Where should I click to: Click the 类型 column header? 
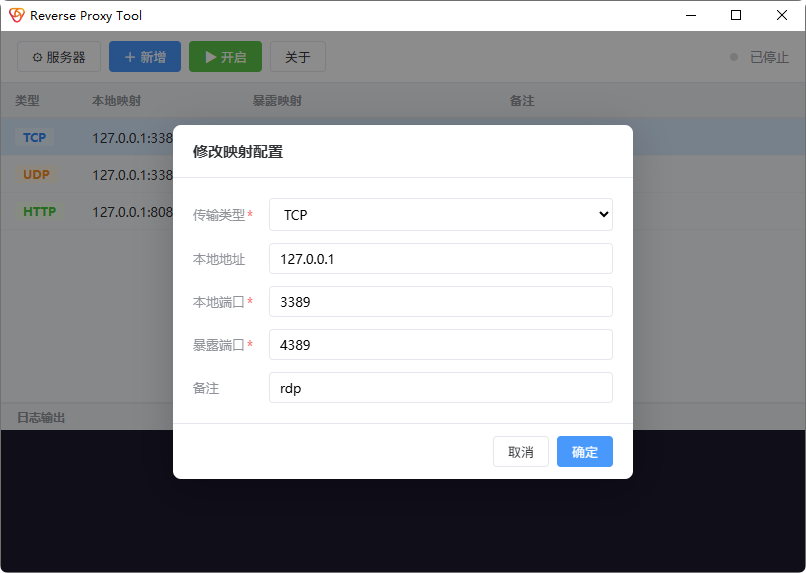pos(27,100)
